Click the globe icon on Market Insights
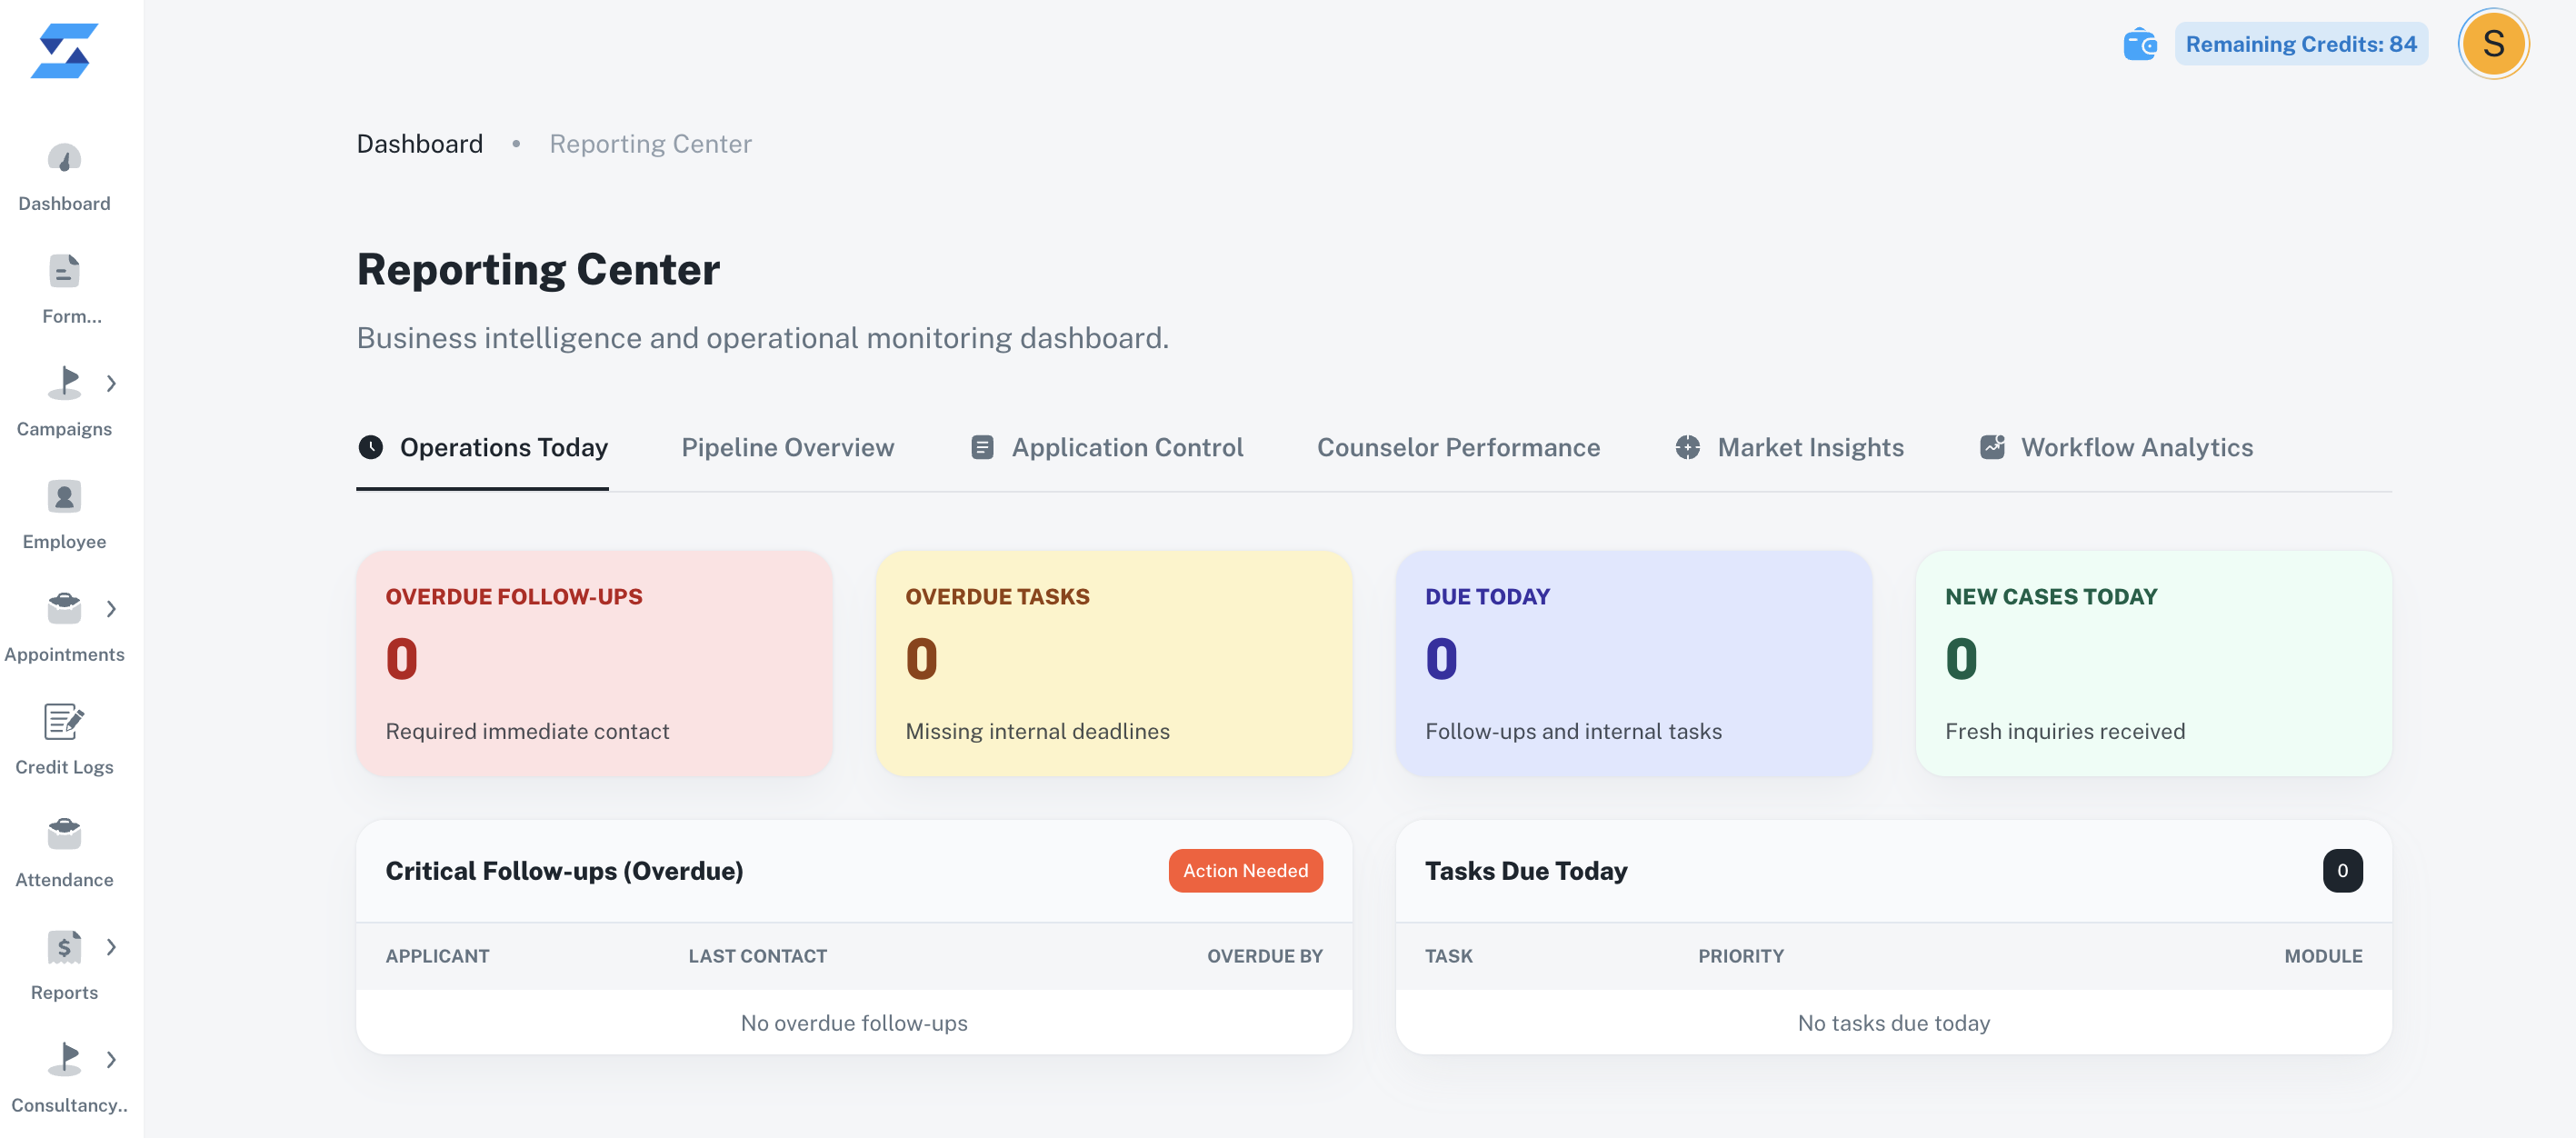The width and height of the screenshot is (2576, 1138). click(x=1687, y=447)
